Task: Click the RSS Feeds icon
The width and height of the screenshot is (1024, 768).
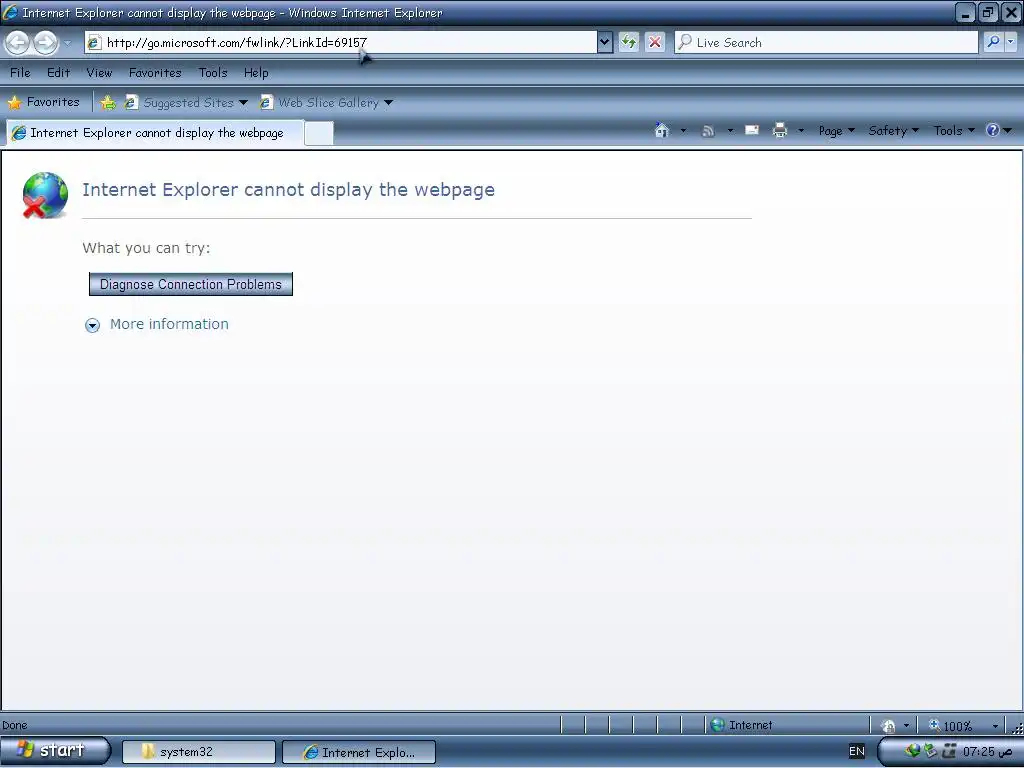Action: coord(708,131)
